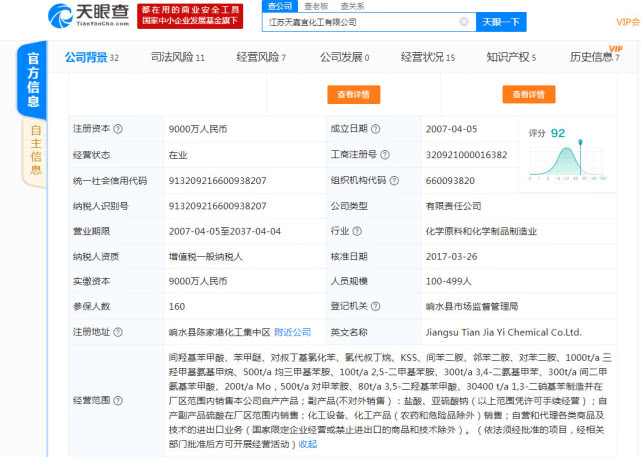Clear the search box with the X icon
The image size is (641, 457).
(x=464, y=21)
